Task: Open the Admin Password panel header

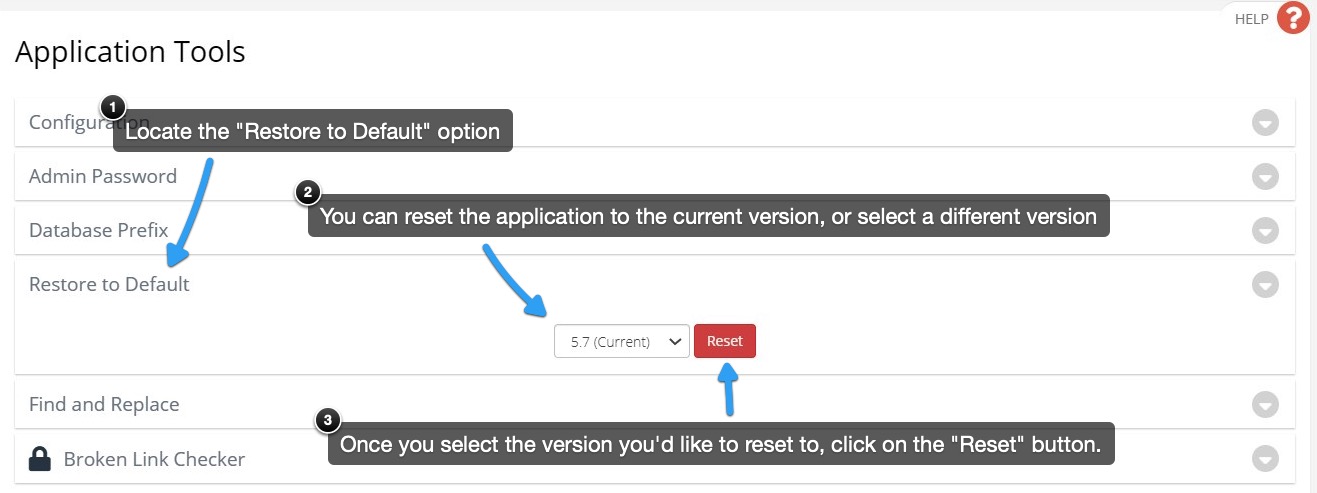Action: pyautogui.click(x=655, y=177)
